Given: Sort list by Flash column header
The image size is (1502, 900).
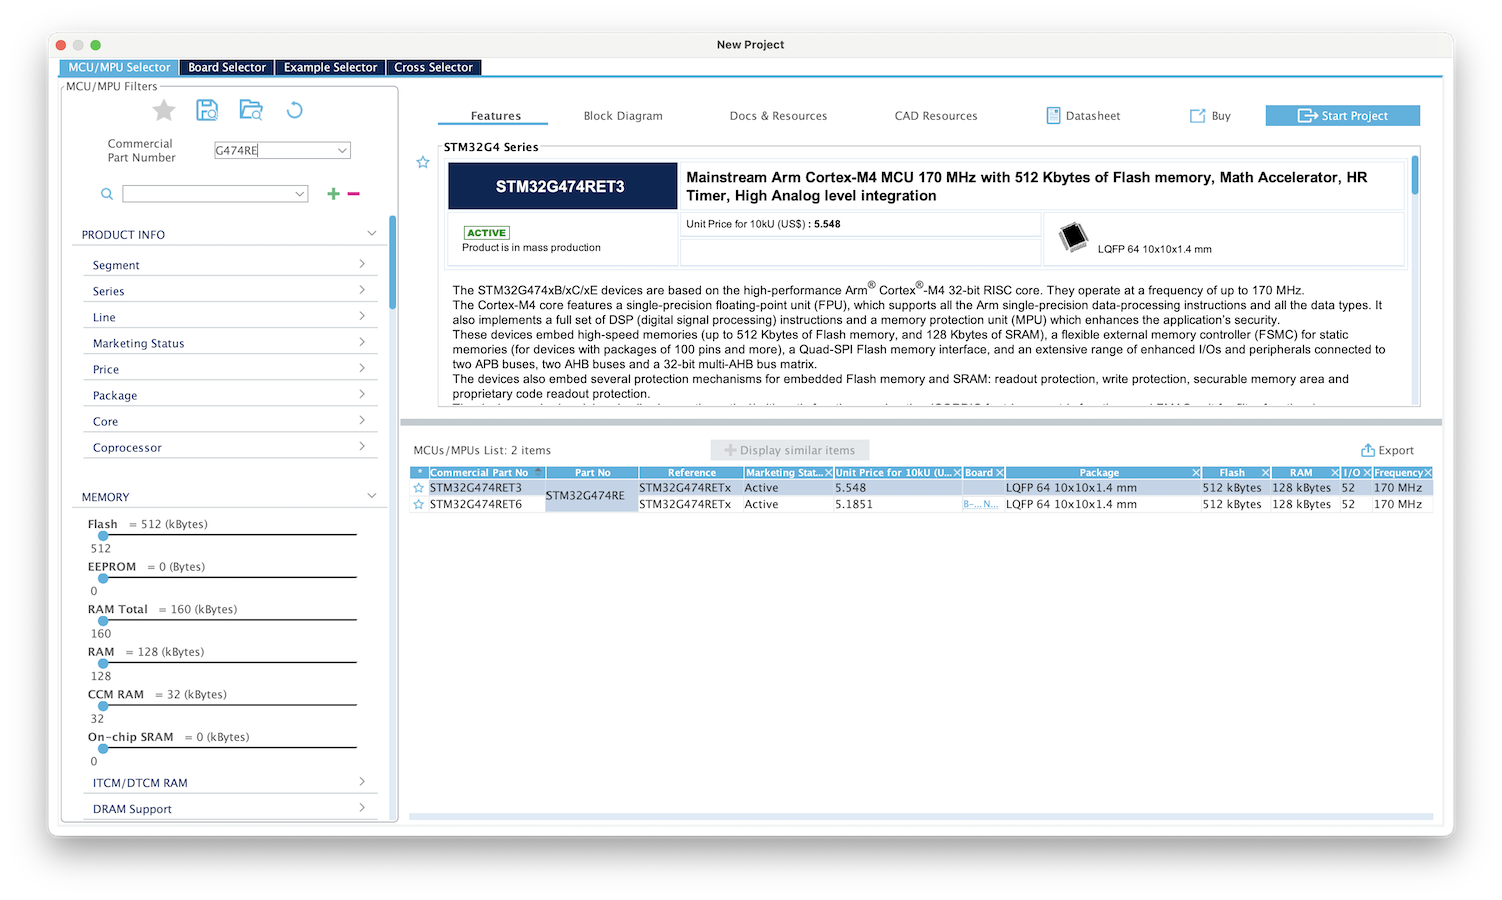Looking at the screenshot, I should (x=1232, y=473).
